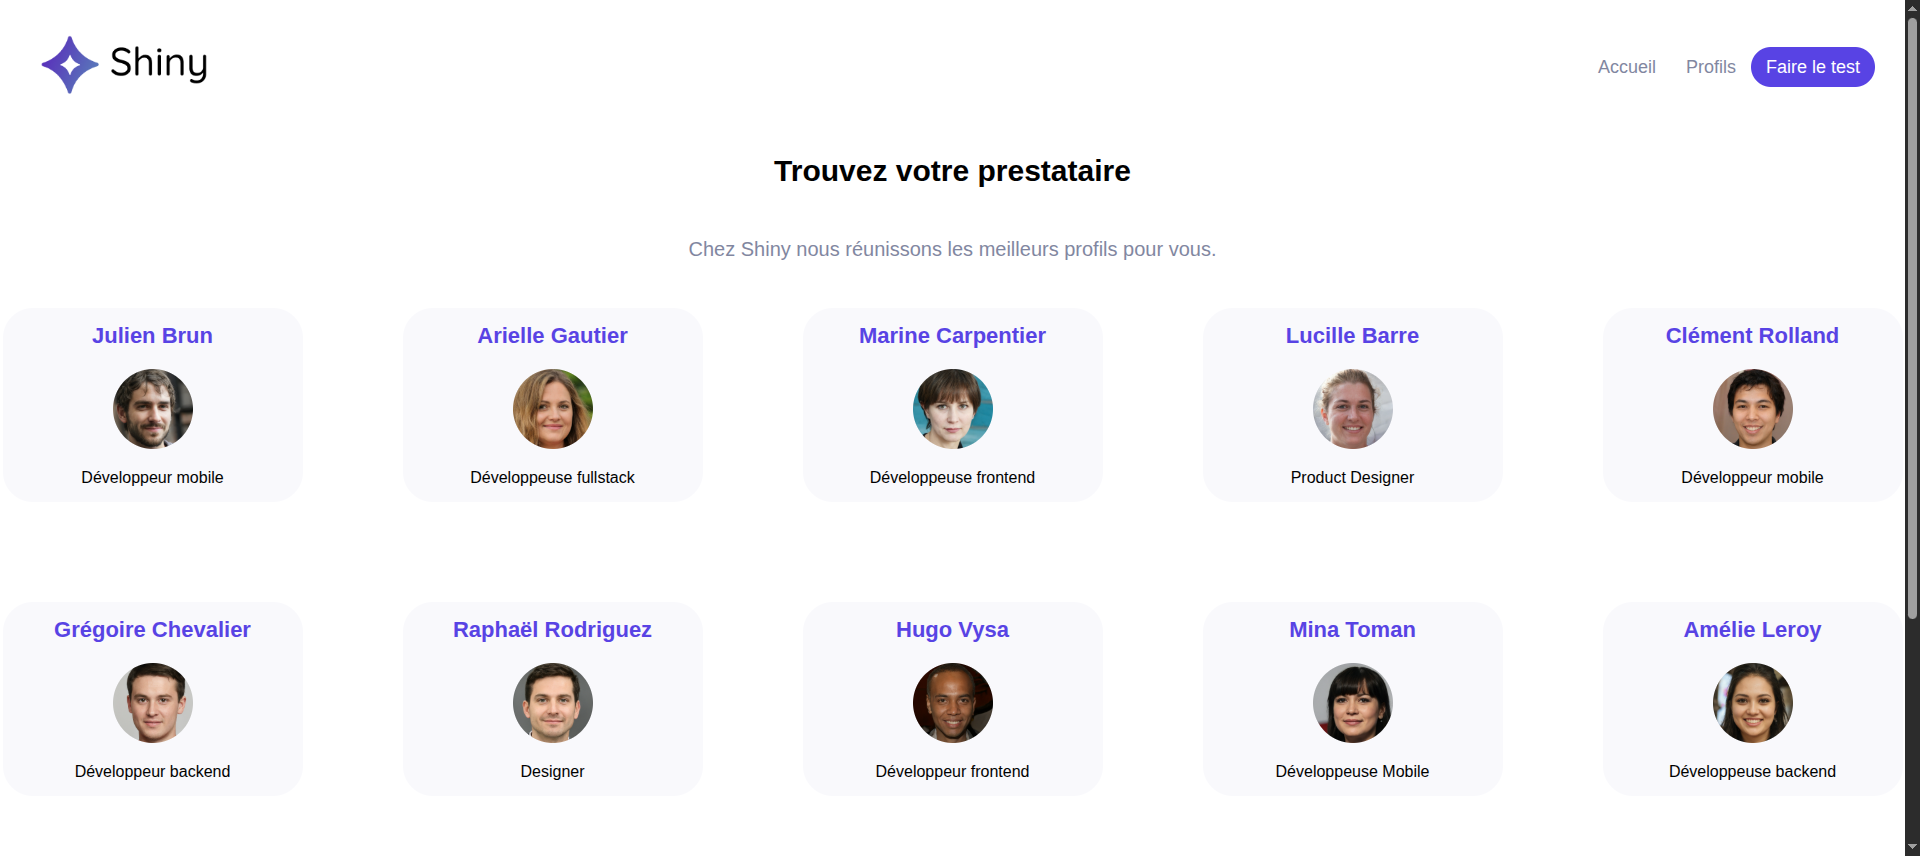Click Amélie Leroy's avatar picture

pyautogui.click(x=1753, y=703)
